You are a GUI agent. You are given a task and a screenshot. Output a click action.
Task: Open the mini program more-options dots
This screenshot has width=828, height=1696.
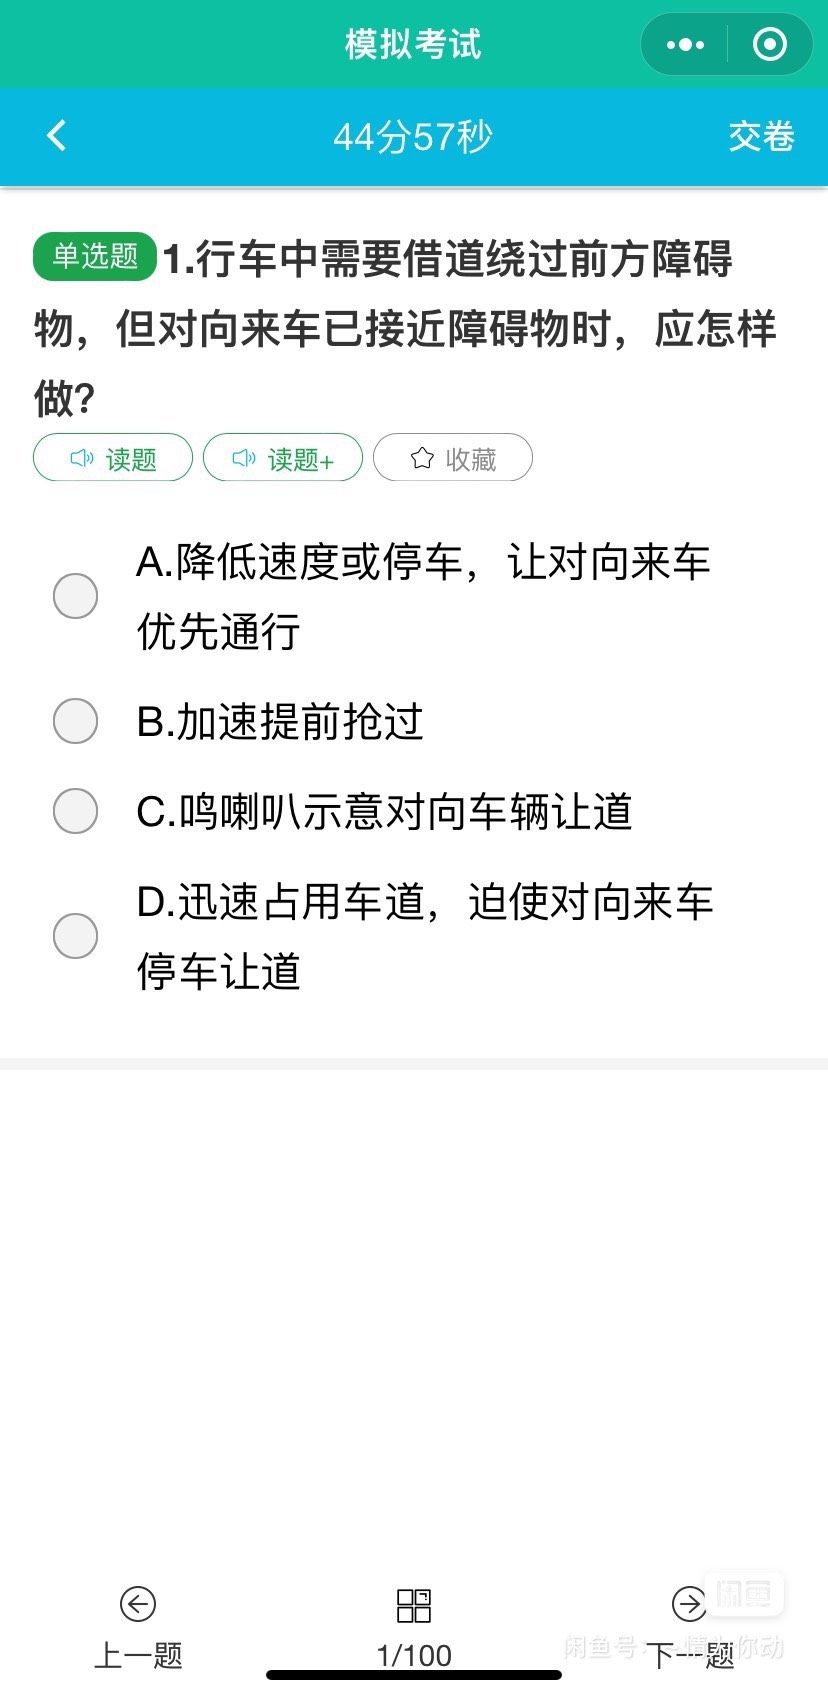[x=685, y=45]
